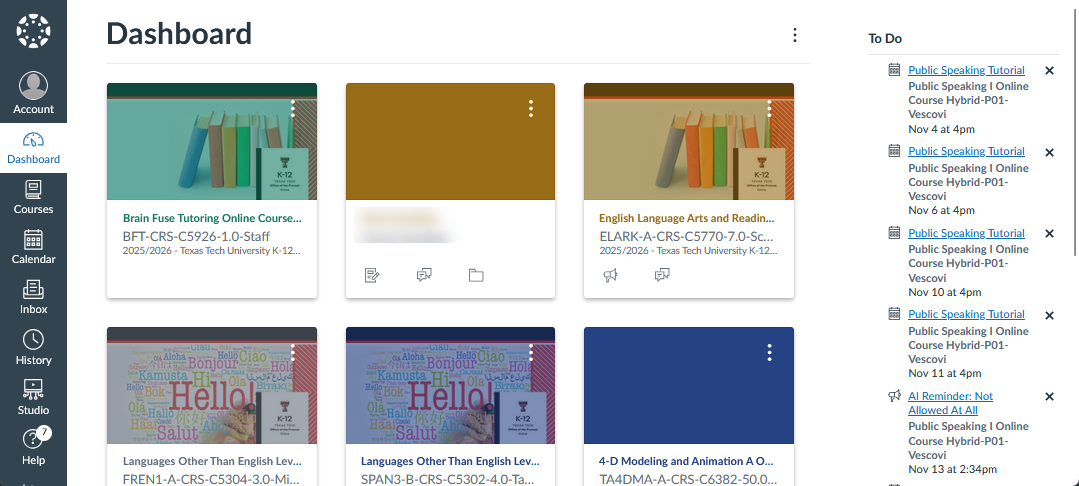Open Help with the 7 notifications badge
Image resolution: width=1079 pixels, height=486 pixels.
pos(33,446)
